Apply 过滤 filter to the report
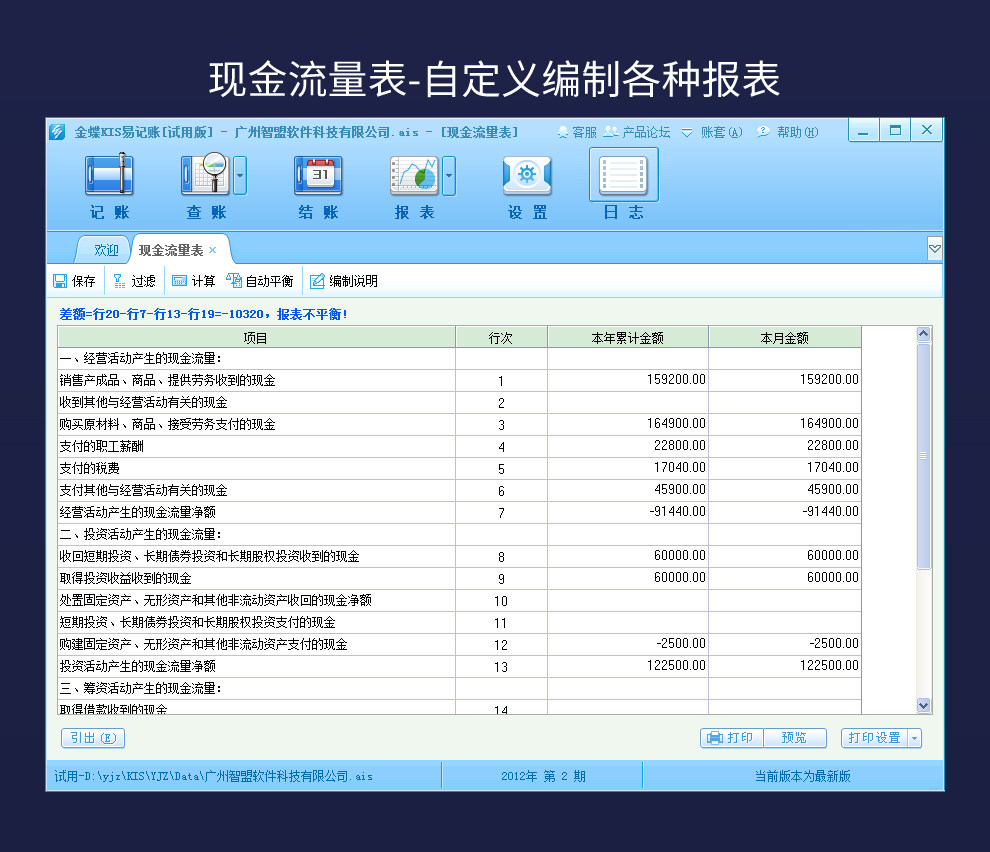 [134, 281]
